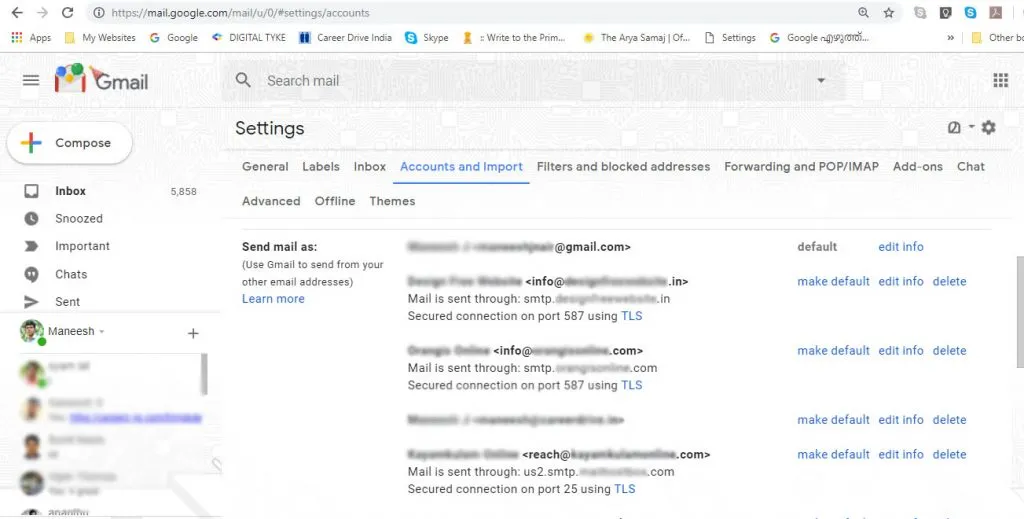Viewport: 1024px width, 519px height.
Task: Click the browser address bar URL
Action: click(240, 12)
